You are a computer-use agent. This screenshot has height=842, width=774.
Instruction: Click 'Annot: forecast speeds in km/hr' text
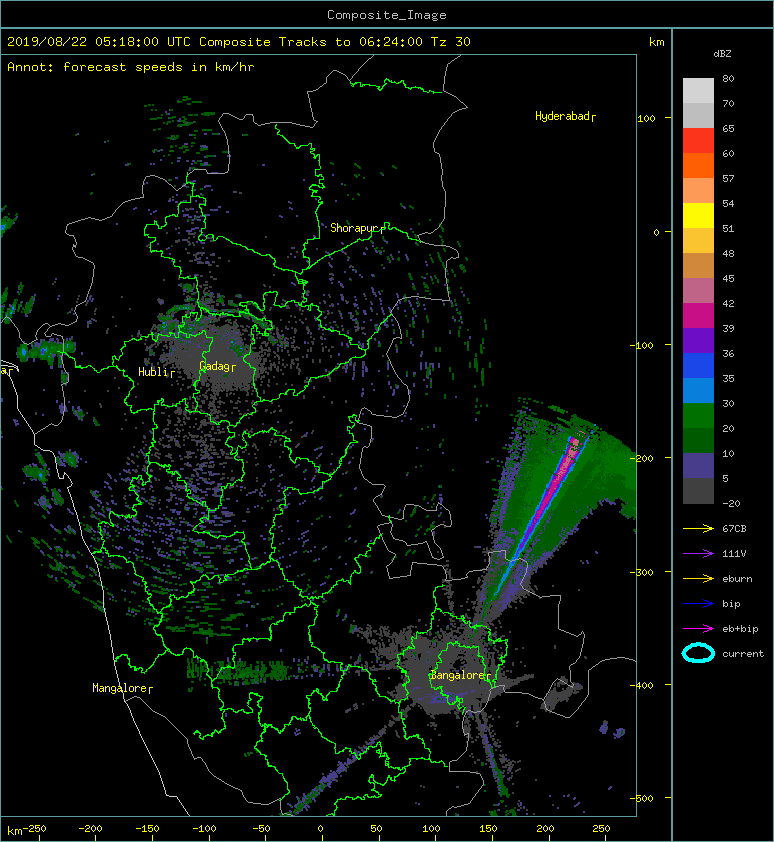tap(131, 67)
